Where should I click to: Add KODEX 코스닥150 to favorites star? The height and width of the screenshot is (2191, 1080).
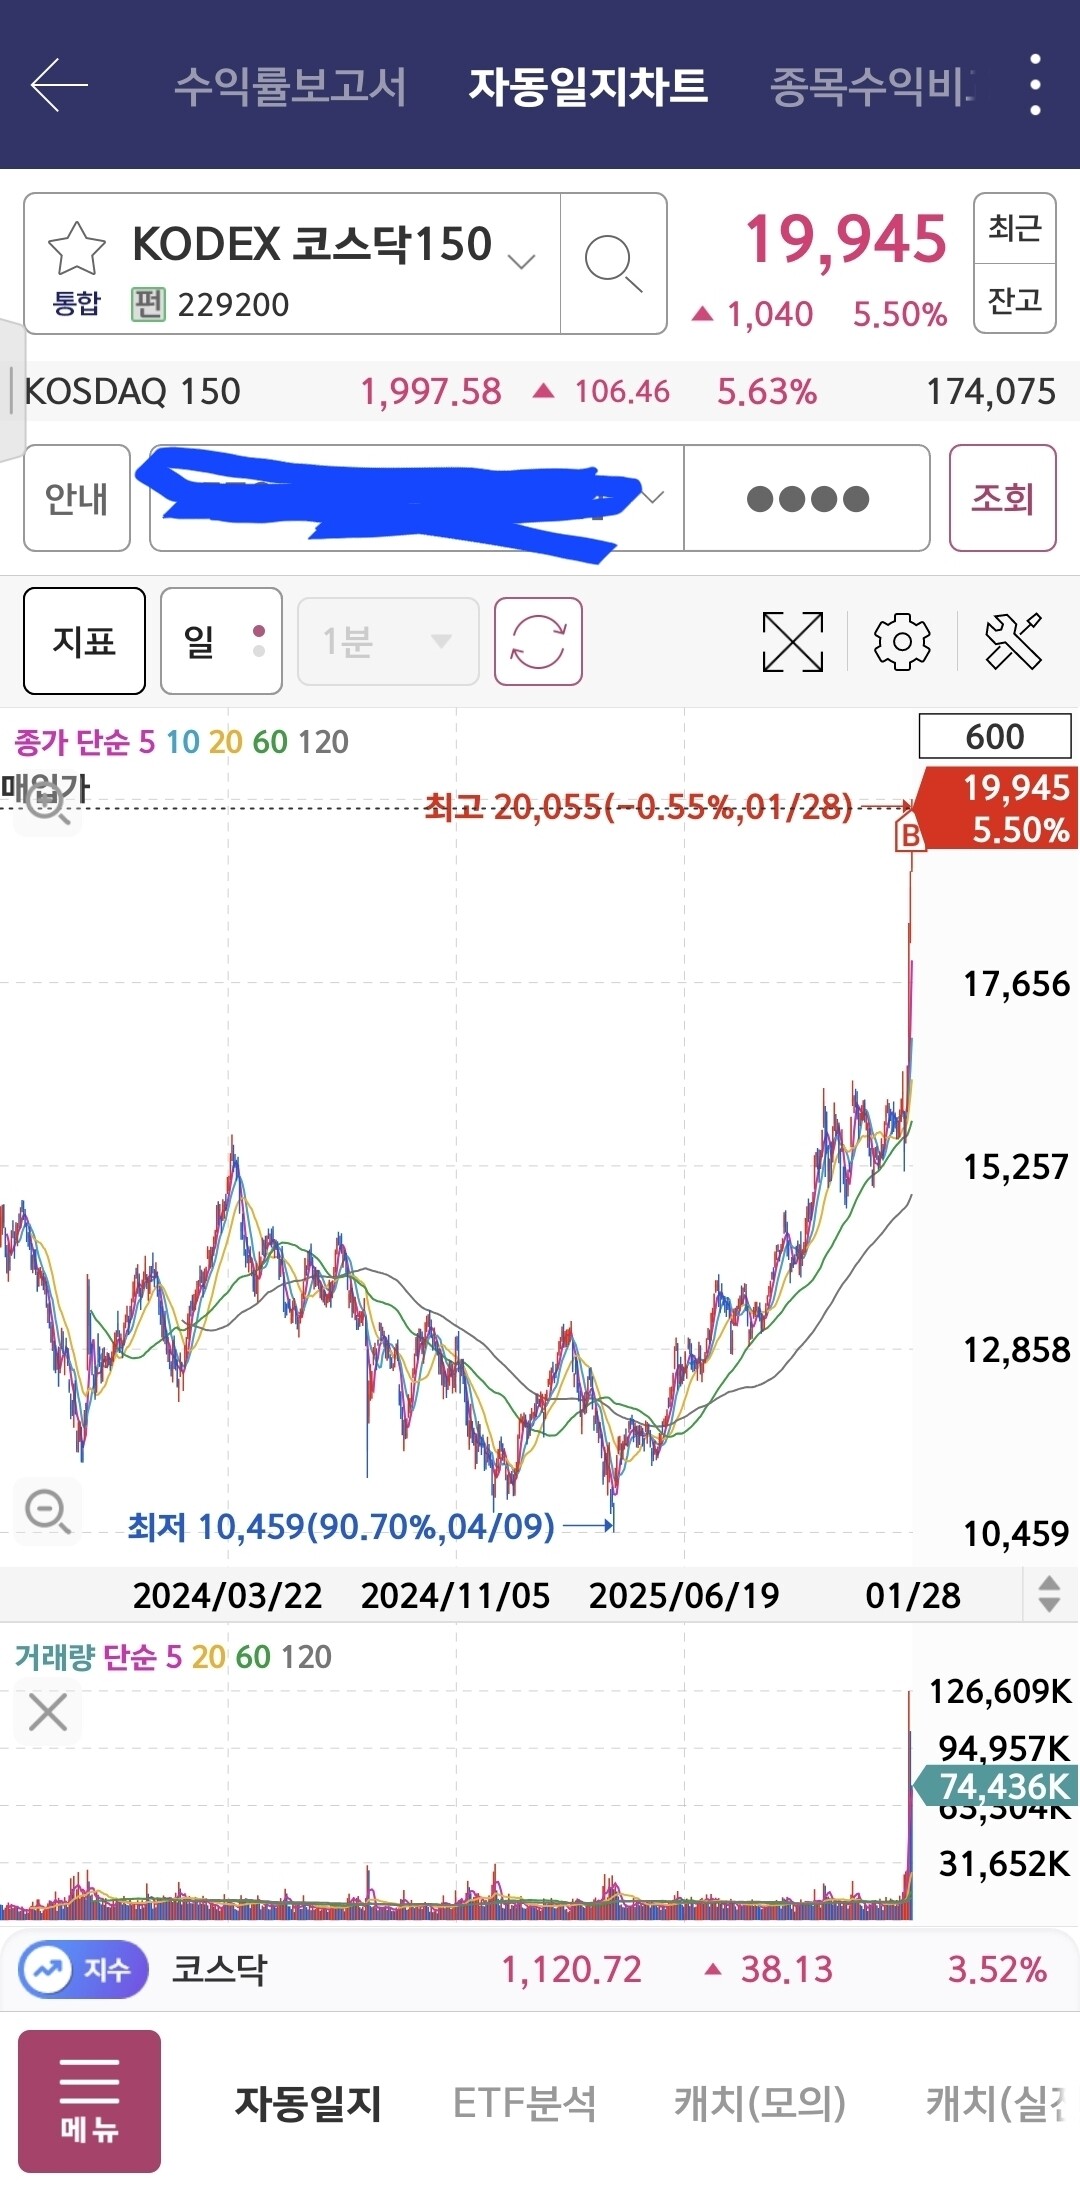point(77,248)
